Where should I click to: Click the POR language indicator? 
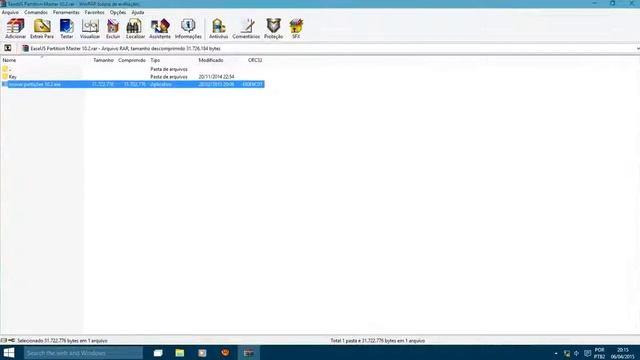tap(600, 353)
